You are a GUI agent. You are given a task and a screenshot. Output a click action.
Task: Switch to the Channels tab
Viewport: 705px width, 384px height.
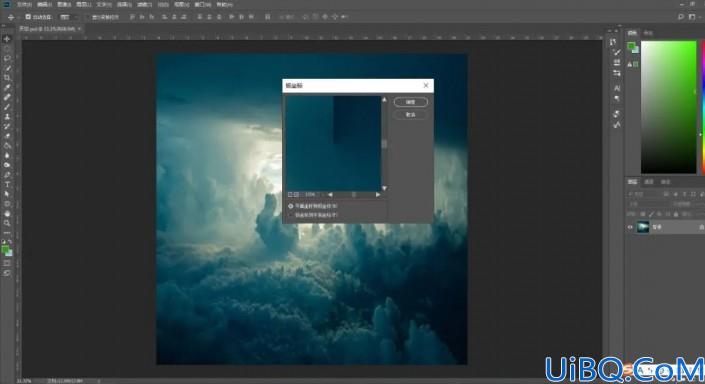pos(649,182)
